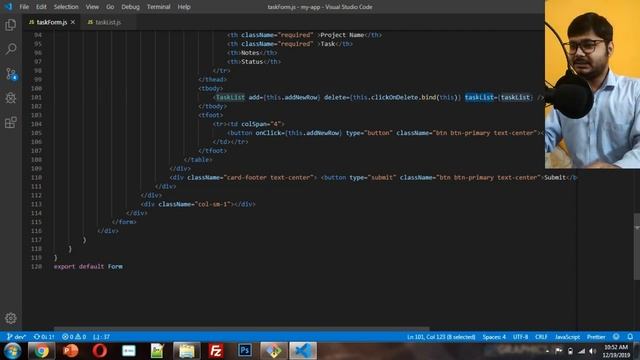The height and width of the screenshot is (360, 640).
Task: Click line number 110 in the gutter
Action: point(36,178)
